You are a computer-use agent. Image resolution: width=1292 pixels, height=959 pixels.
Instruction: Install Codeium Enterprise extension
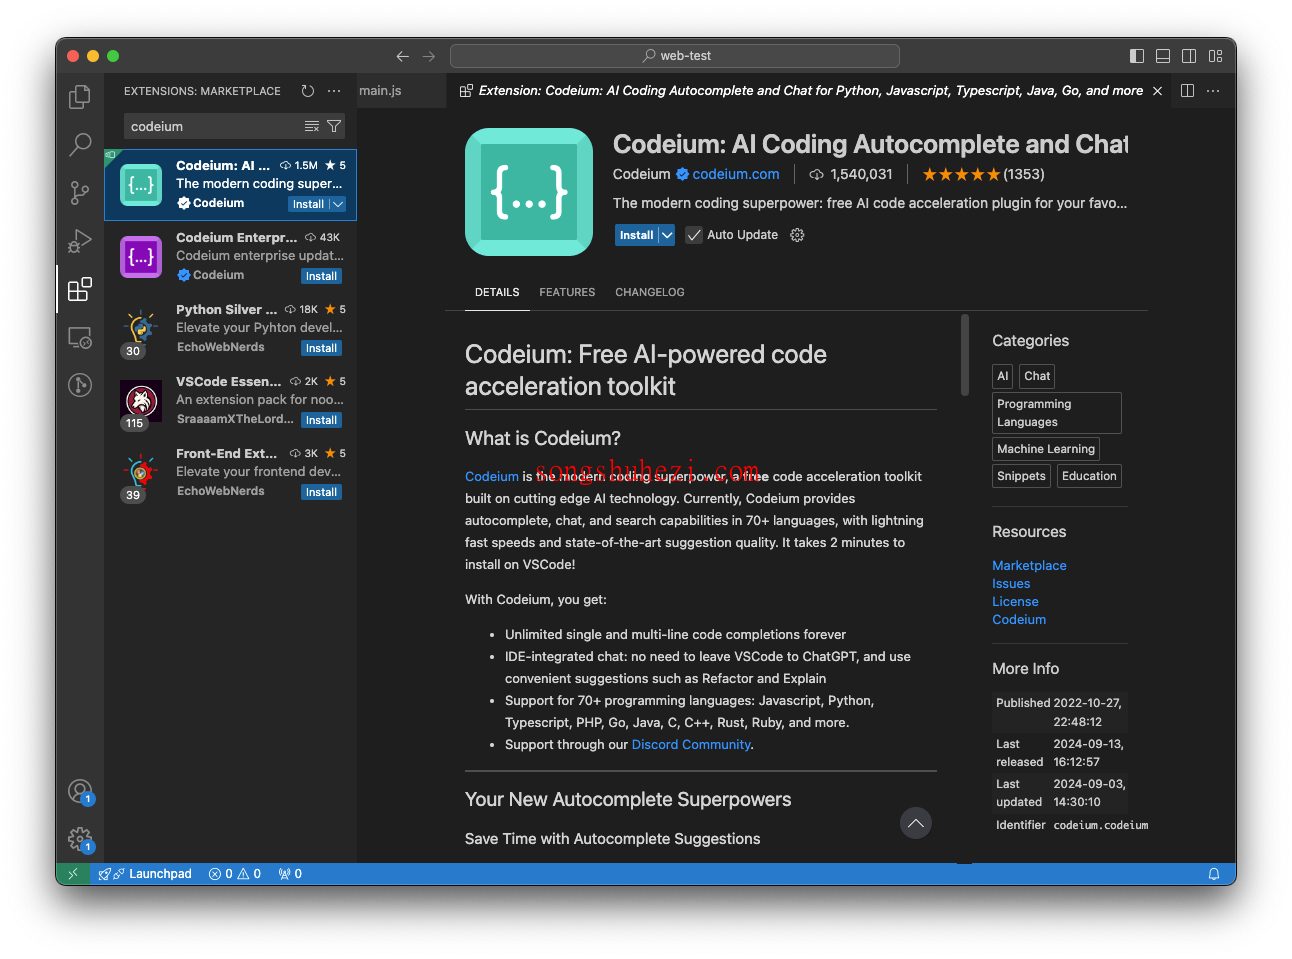321,276
